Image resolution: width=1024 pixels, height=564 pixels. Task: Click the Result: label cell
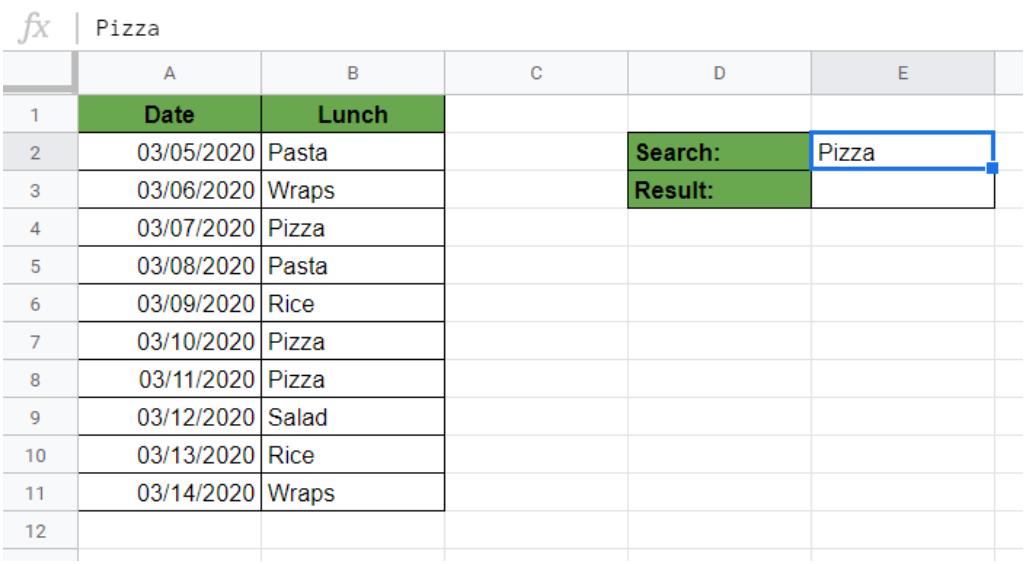[719, 190]
